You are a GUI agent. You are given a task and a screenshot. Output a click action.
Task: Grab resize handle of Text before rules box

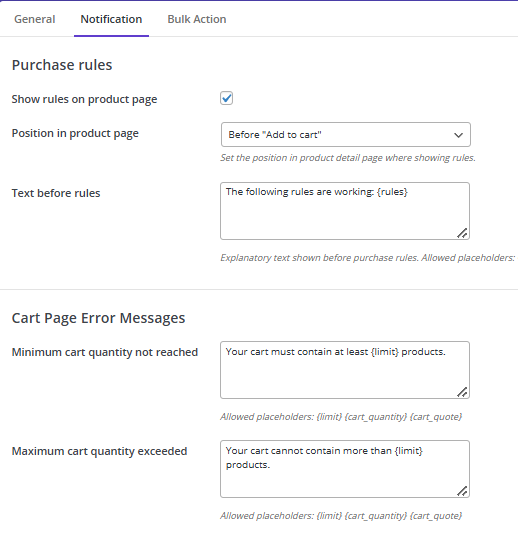[x=462, y=233]
